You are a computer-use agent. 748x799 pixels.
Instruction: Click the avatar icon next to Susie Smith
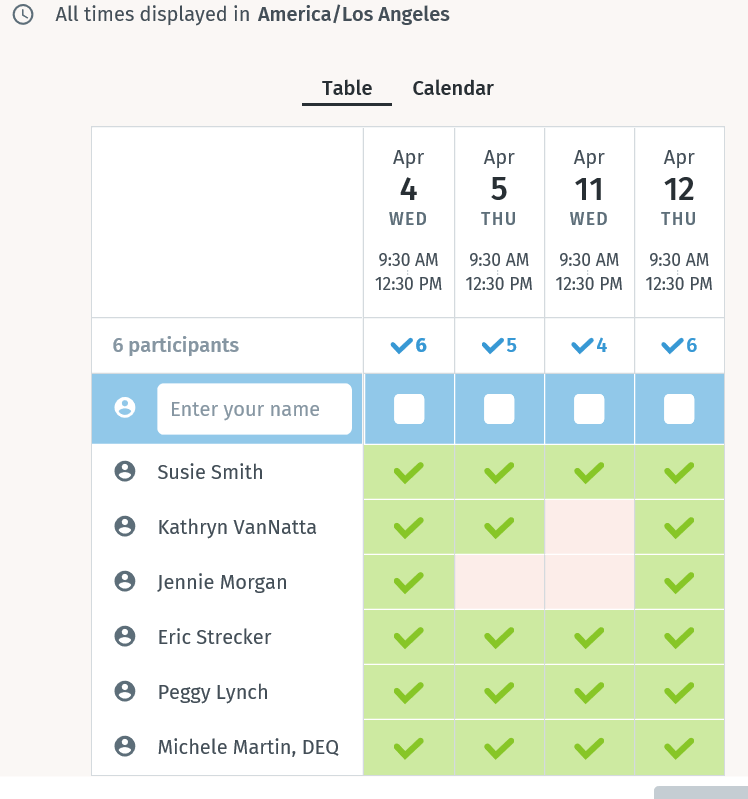(125, 472)
